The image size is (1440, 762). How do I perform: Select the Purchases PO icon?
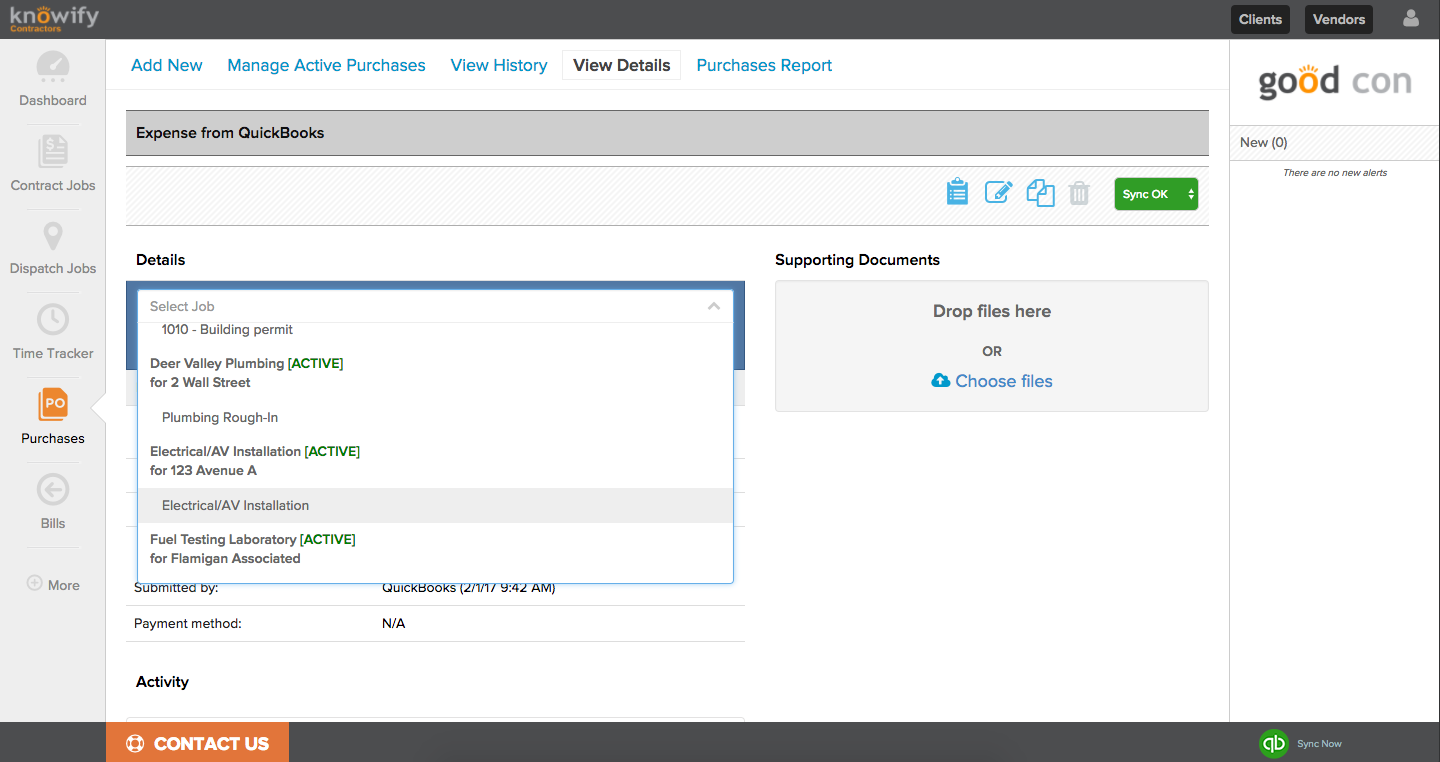click(53, 405)
